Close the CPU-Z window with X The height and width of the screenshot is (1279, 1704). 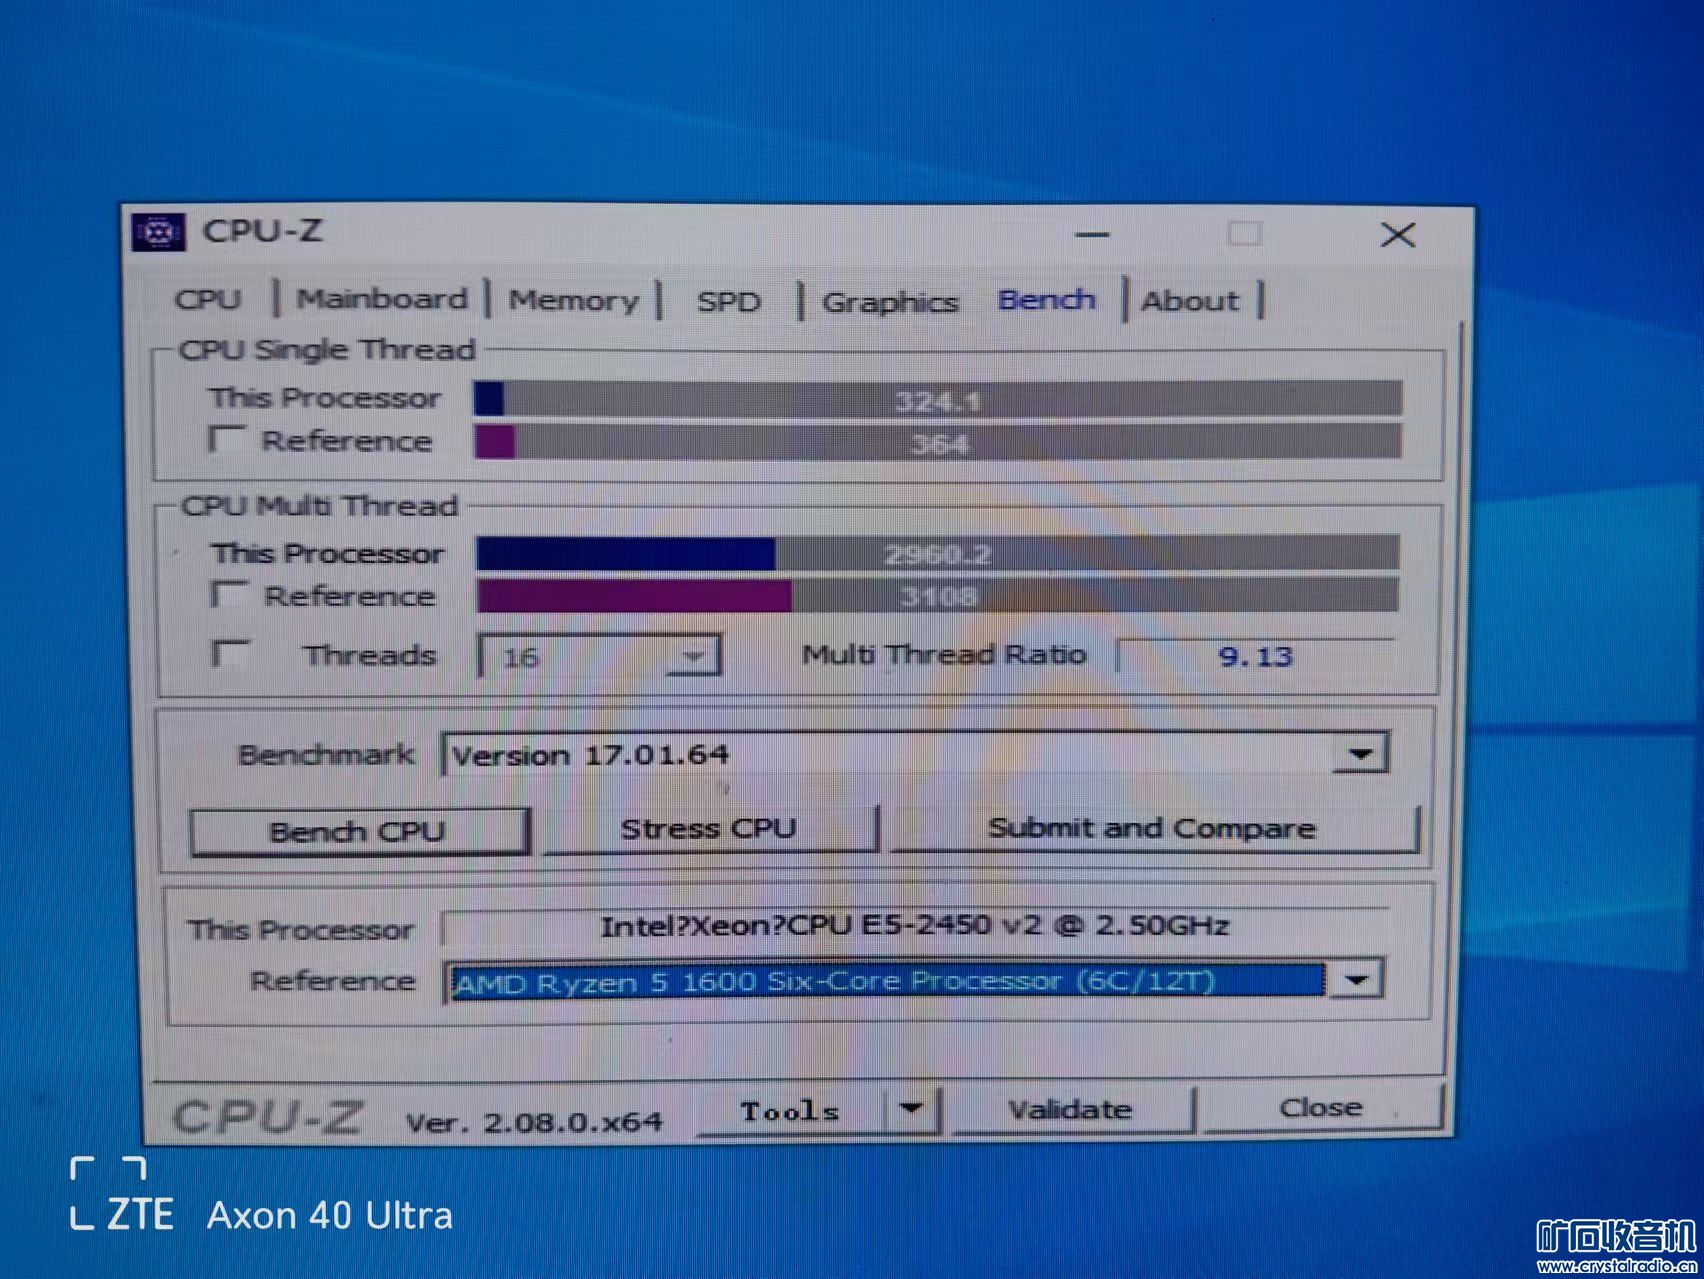1398,235
